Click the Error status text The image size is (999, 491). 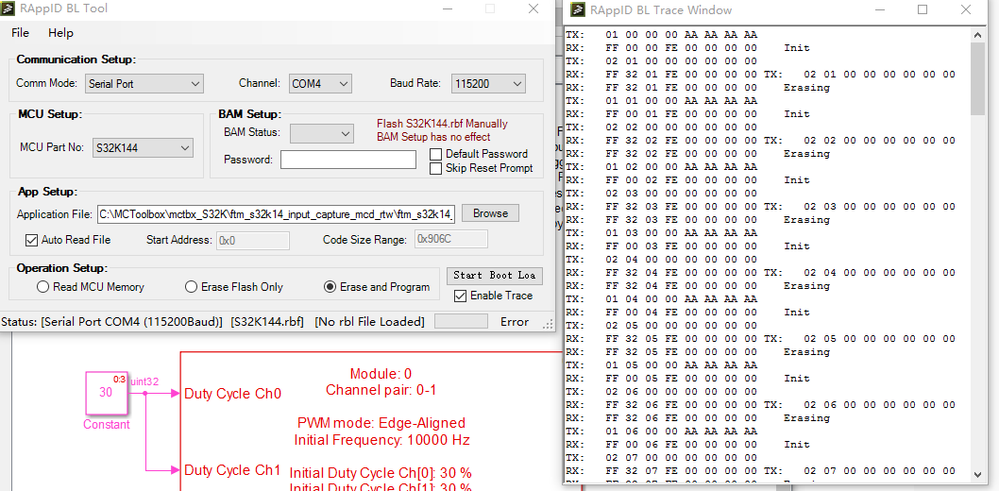pos(514,322)
